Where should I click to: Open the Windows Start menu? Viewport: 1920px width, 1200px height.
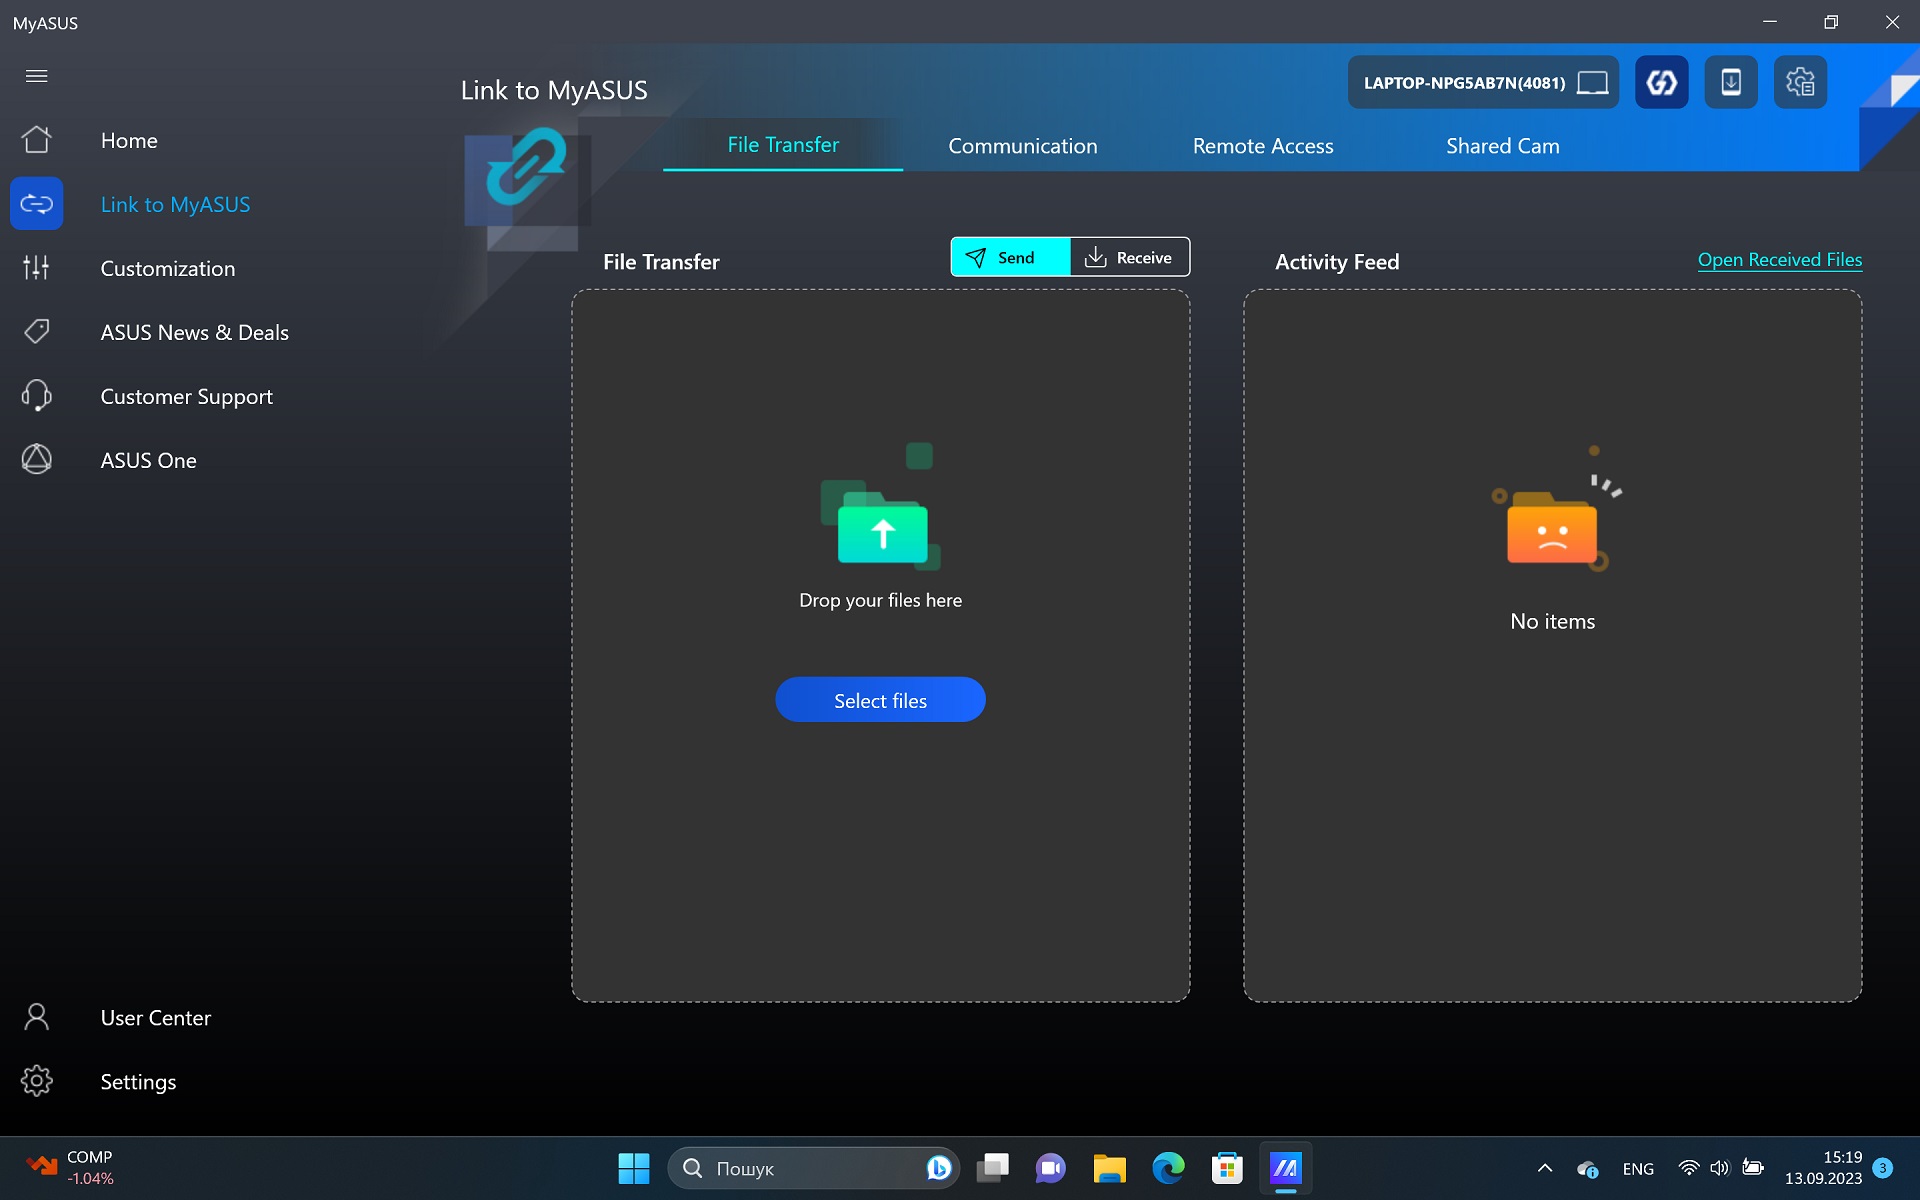pyautogui.click(x=633, y=1168)
